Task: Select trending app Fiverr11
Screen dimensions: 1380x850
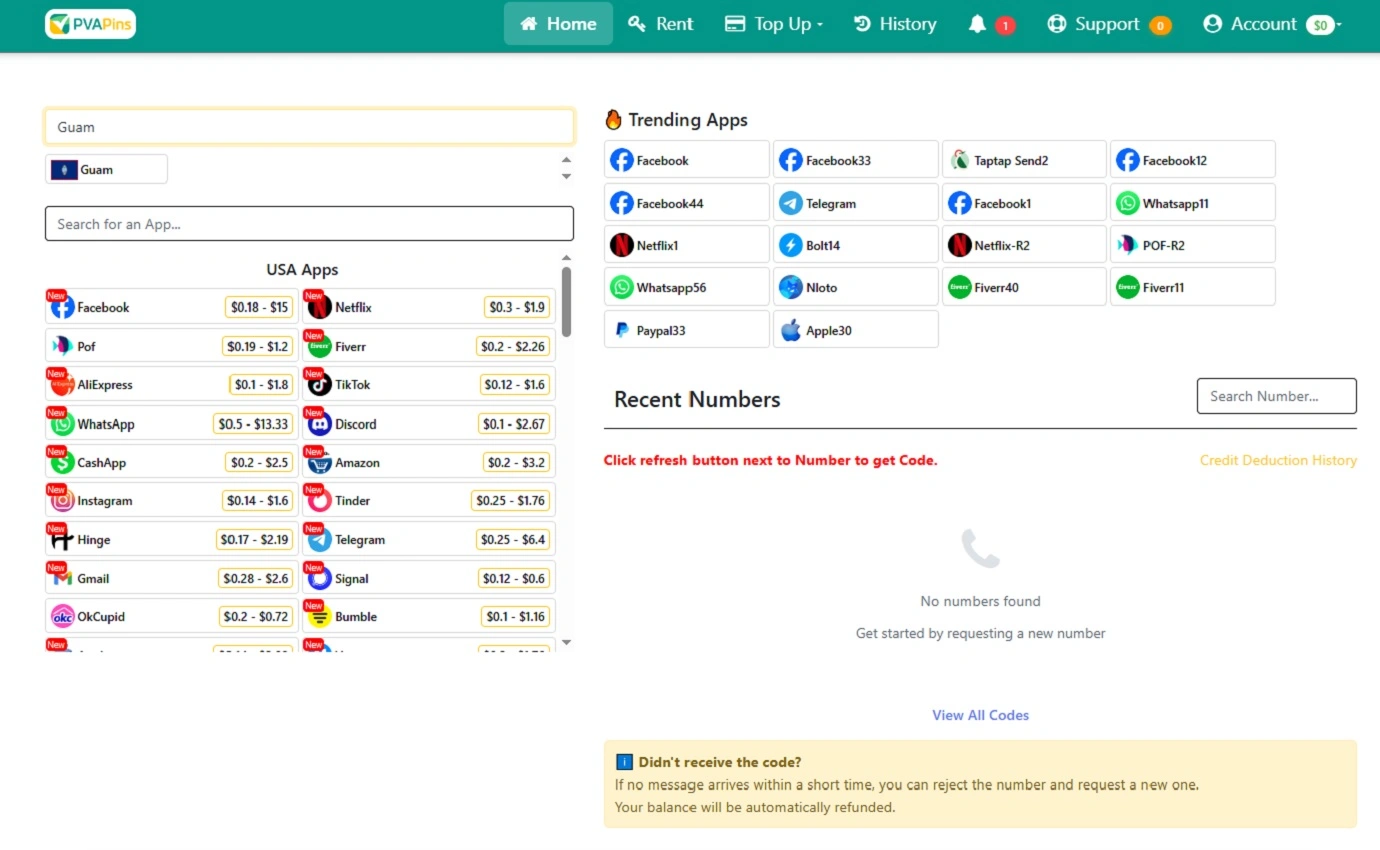Action: [x=1193, y=287]
